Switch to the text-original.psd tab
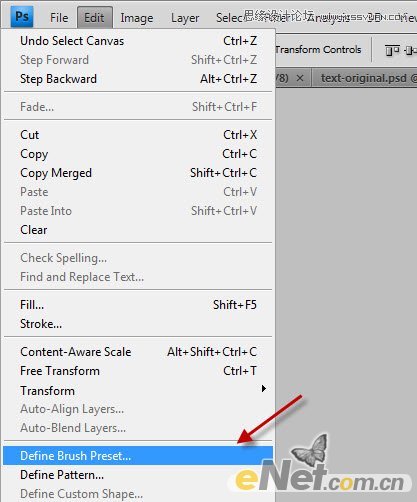The width and height of the screenshot is (417, 502). (x=364, y=78)
